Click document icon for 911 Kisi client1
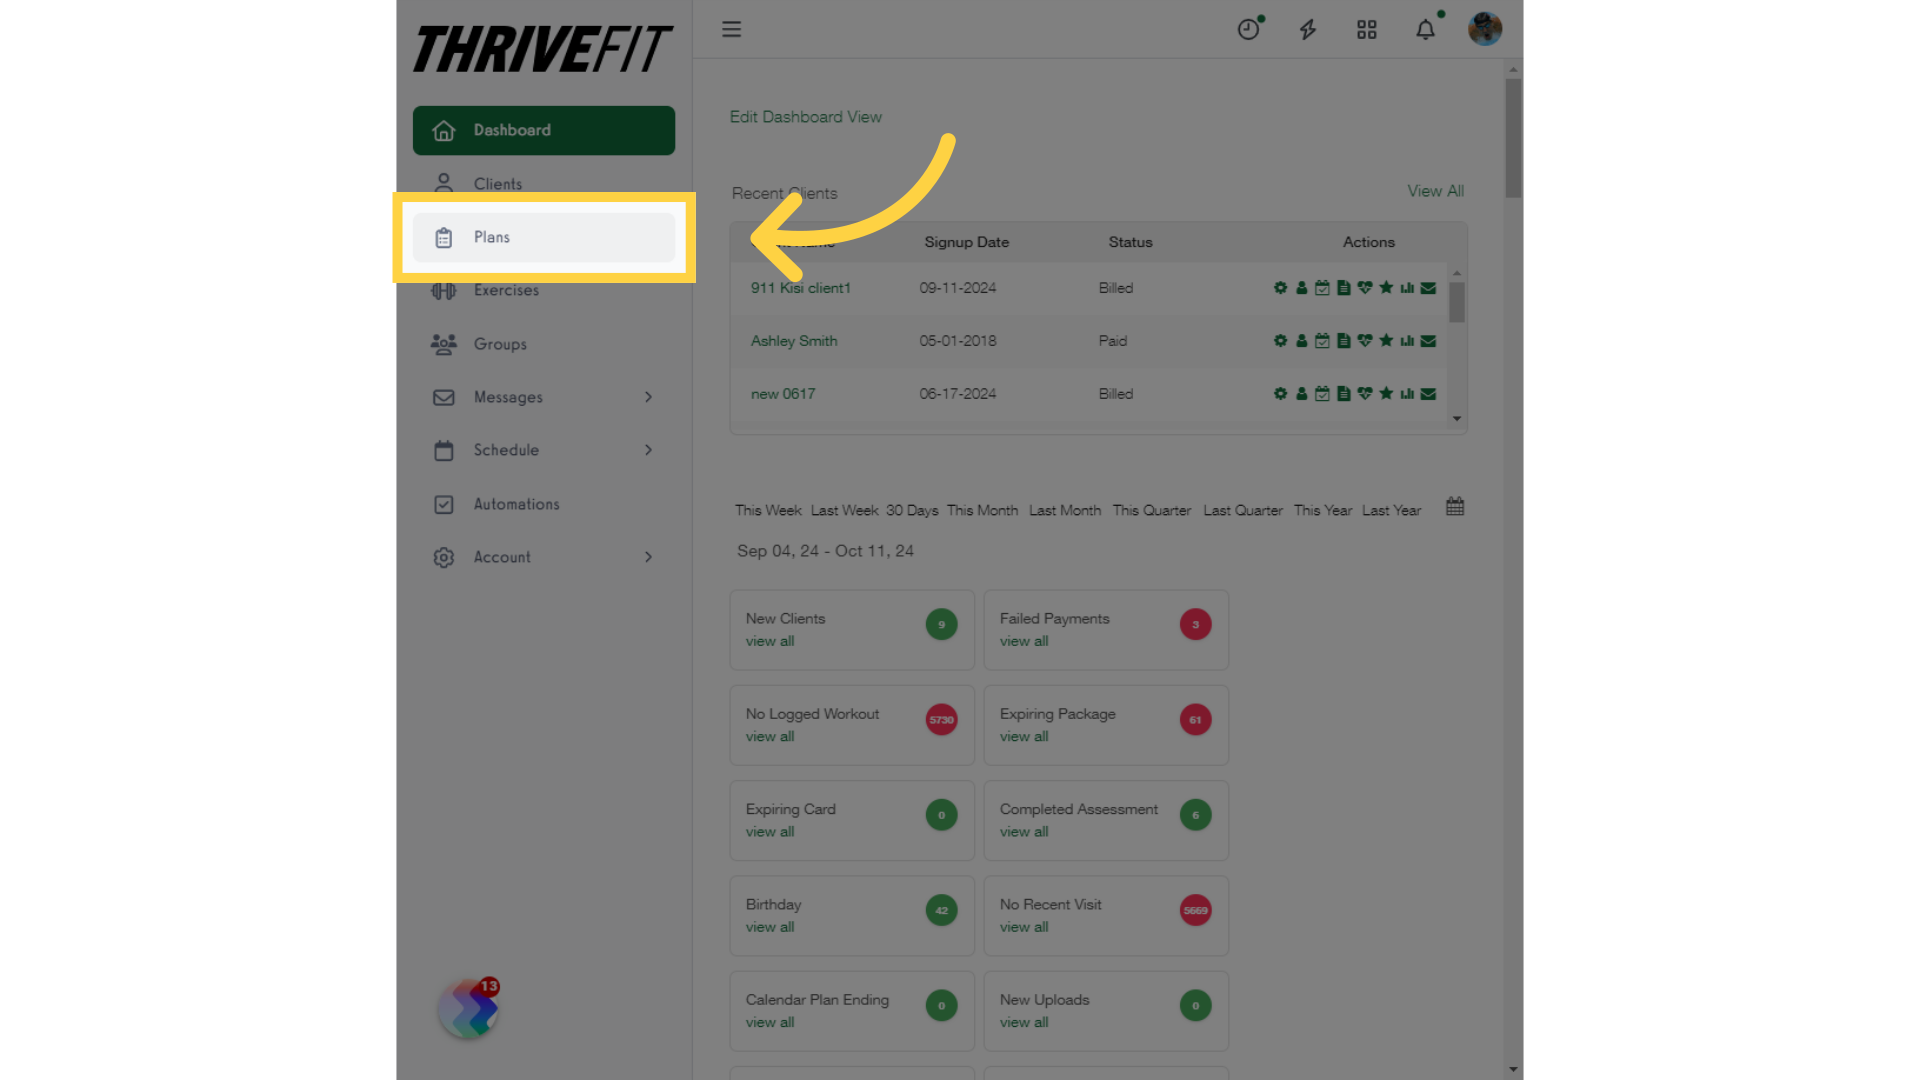Image resolution: width=1920 pixels, height=1080 pixels. (x=1343, y=288)
